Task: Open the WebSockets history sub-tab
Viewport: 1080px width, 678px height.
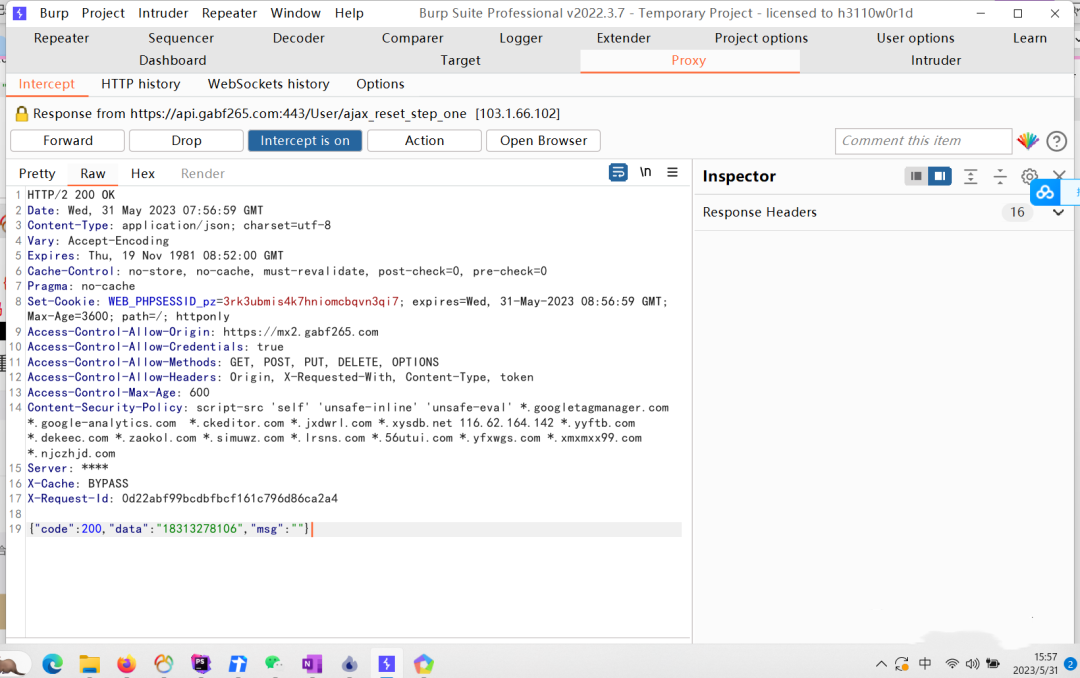Action: (269, 84)
